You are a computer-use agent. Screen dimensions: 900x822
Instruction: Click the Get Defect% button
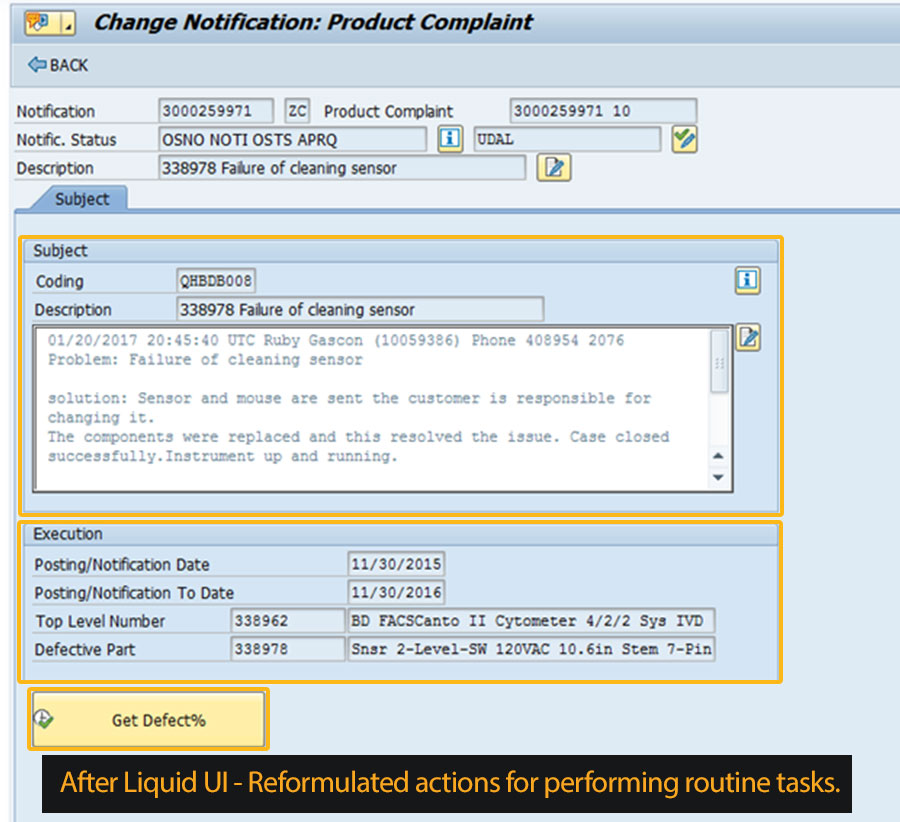coord(148,720)
